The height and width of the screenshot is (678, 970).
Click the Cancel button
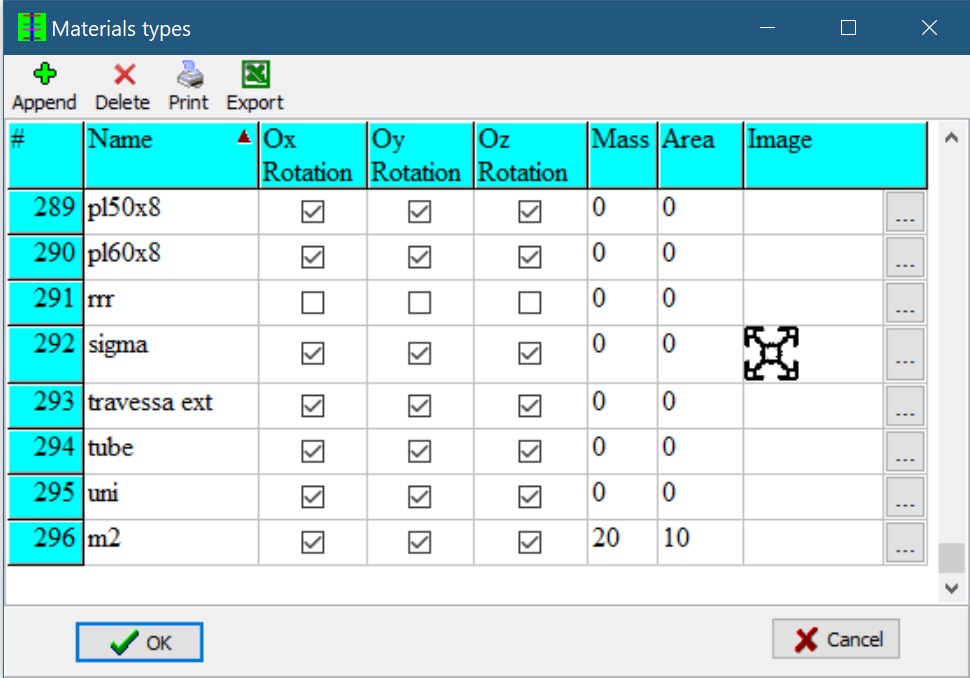coord(835,639)
